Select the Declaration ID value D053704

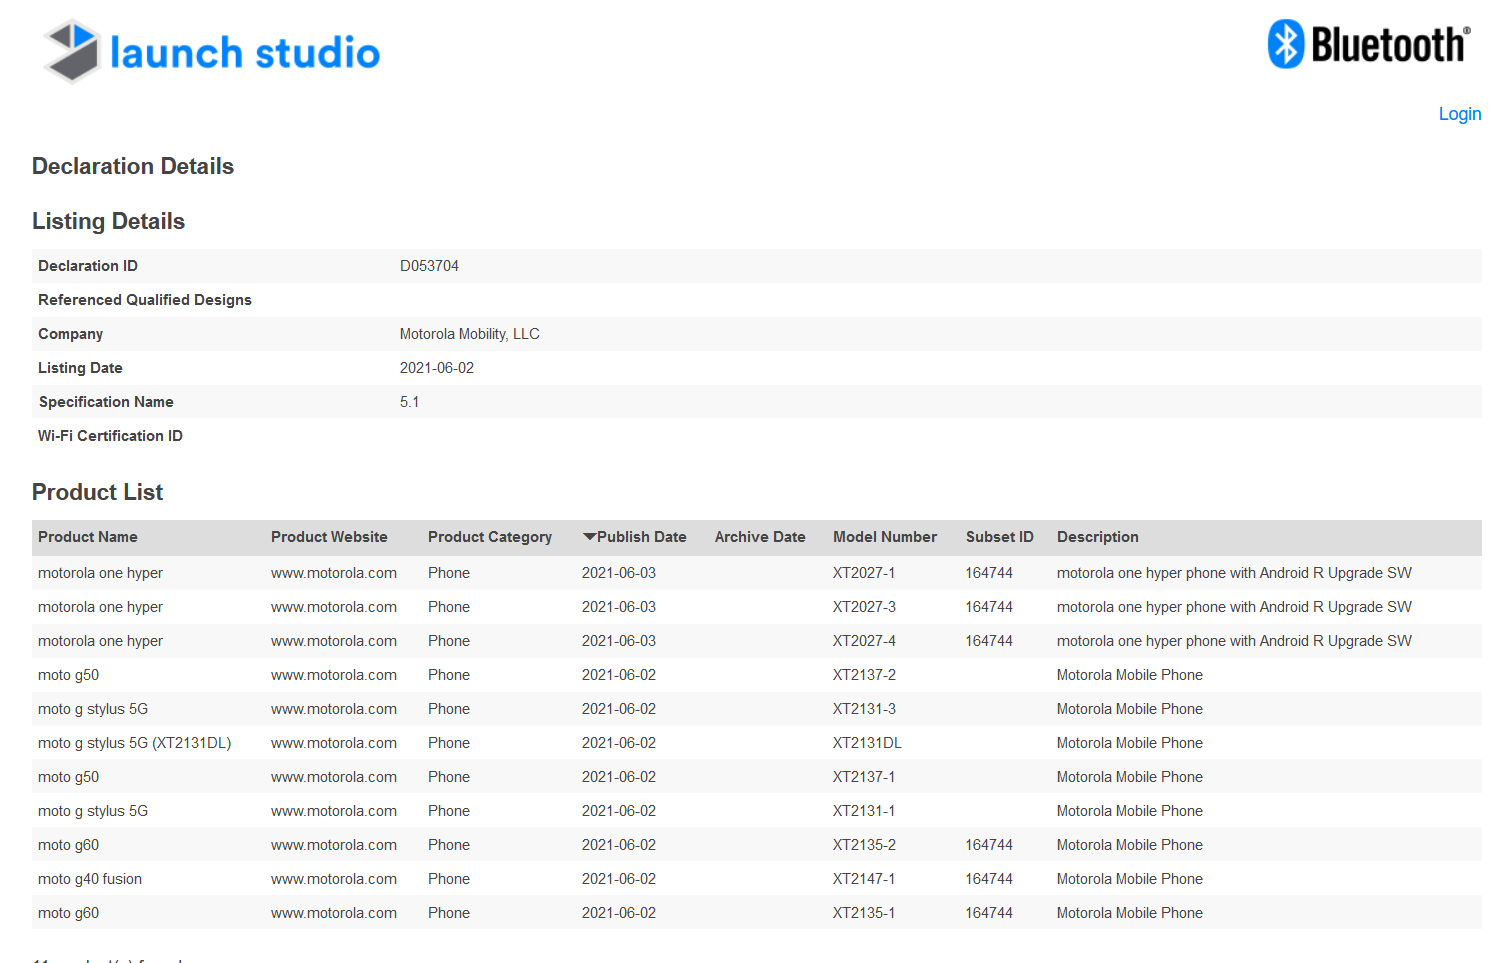click(x=429, y=266)
